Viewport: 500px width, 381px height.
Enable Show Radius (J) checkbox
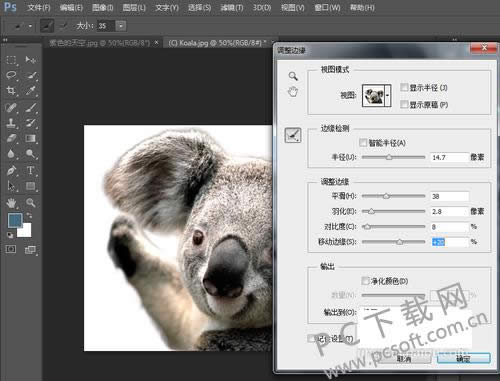[404, 87]
